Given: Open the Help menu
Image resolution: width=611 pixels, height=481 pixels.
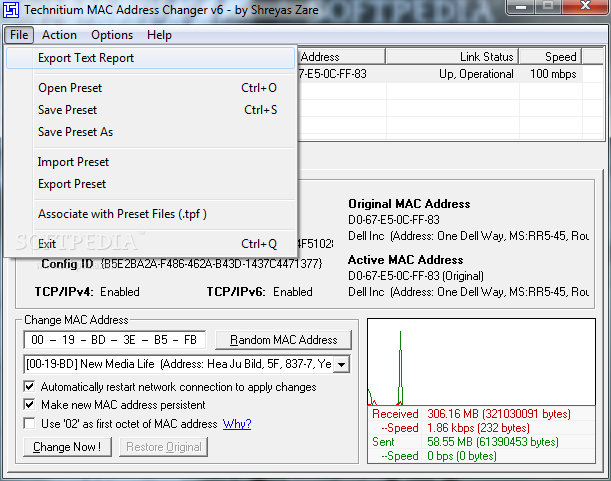Looking at the screenshot, I should tap(159, 35).
